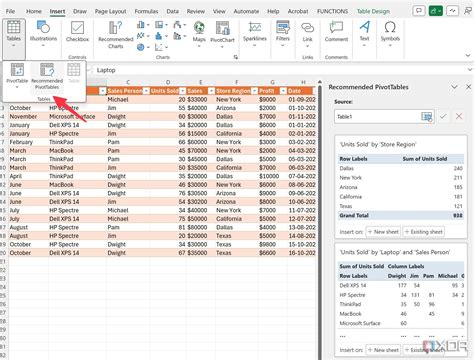Open Recommended Charts

(115, 35)
